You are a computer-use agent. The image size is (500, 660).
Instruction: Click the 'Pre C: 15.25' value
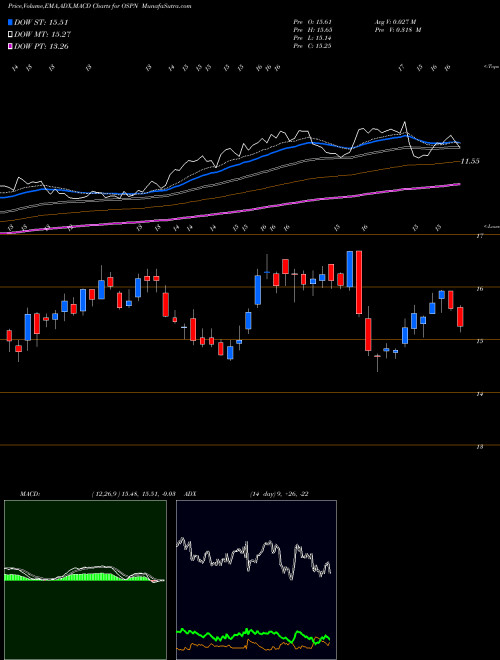coord(312,46)
